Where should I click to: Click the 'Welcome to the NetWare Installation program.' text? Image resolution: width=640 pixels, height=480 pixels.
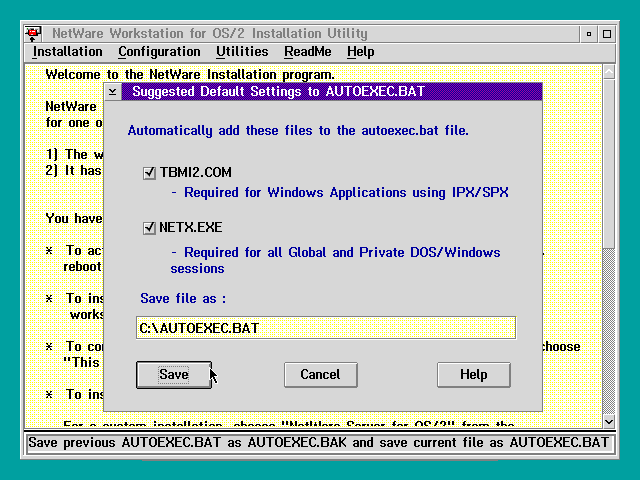[190, 75]
